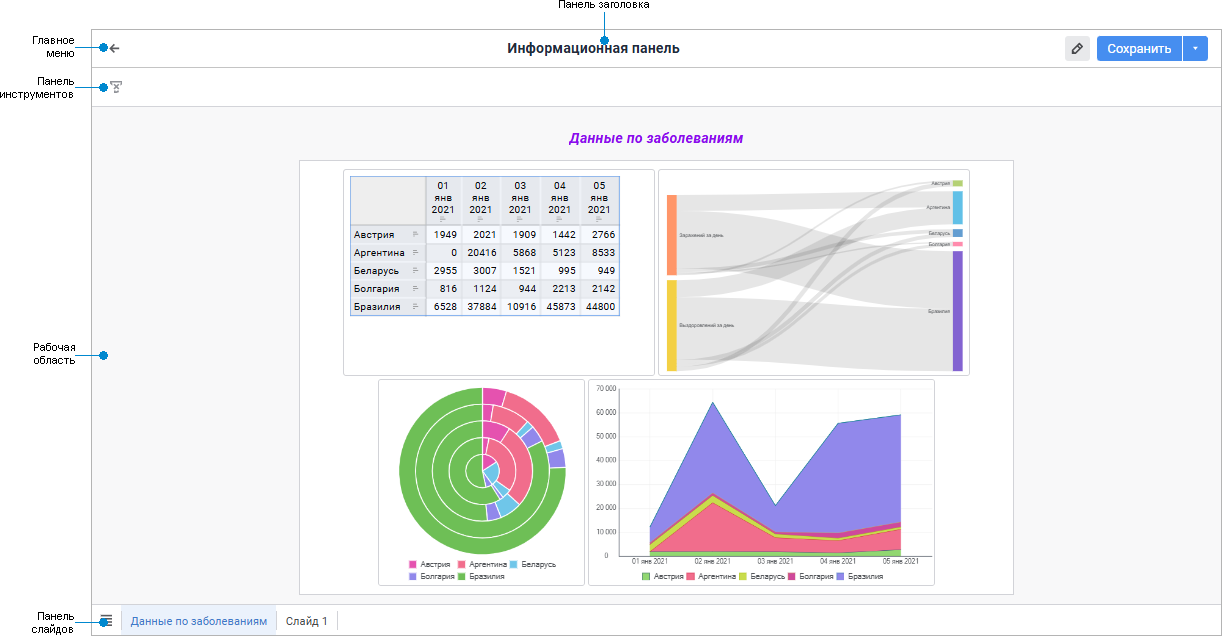Click the sort icon beside Аргентина row

pyautogui.click(x=415, y=253)
